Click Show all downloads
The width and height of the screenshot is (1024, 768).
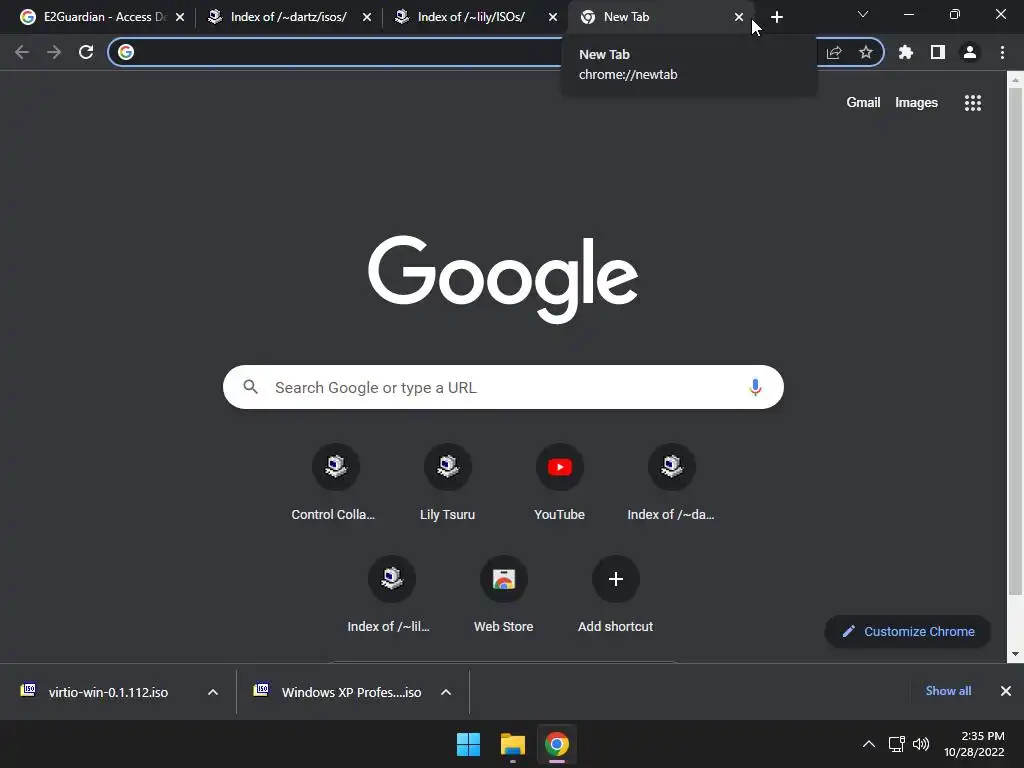[x=948, y=691]
